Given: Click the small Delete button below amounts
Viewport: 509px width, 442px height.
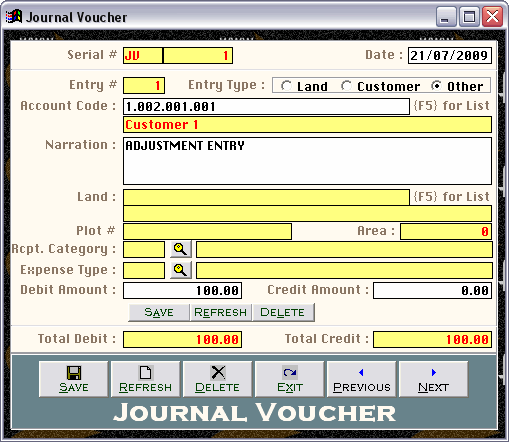Looking at the screenshot, I should point(283,312).
